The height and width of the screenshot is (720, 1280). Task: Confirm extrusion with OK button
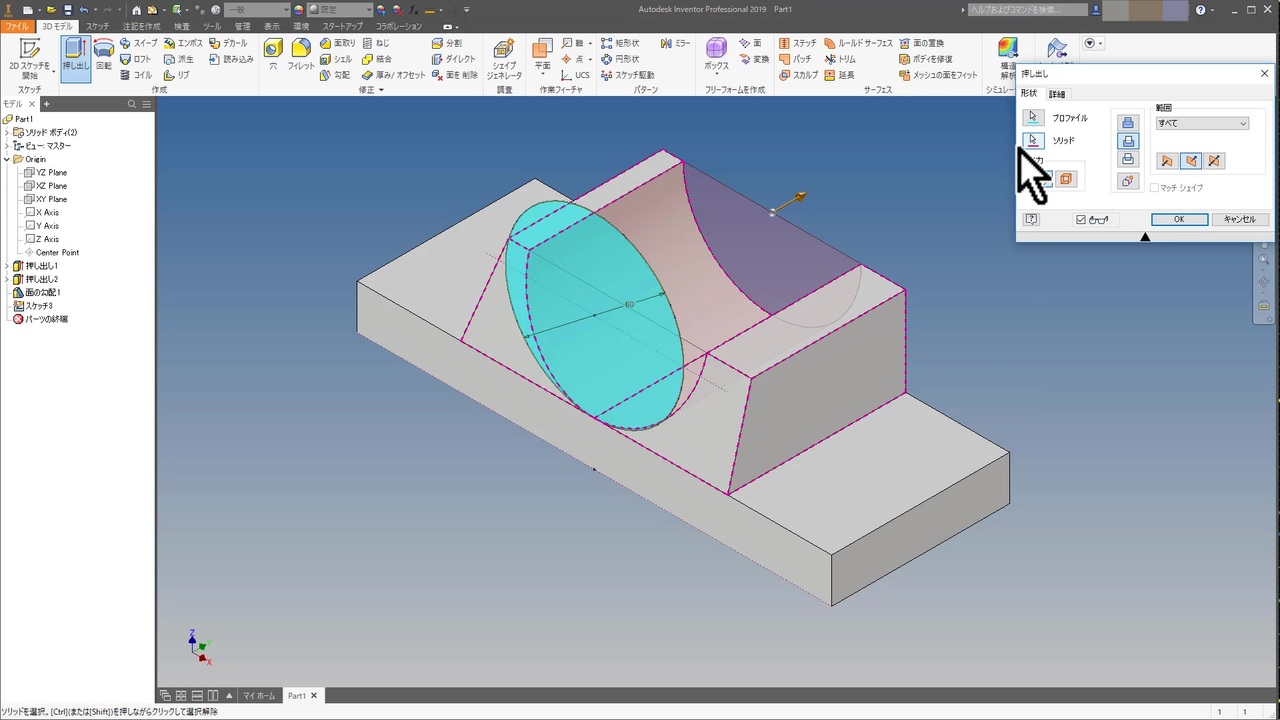(1178, 220)
